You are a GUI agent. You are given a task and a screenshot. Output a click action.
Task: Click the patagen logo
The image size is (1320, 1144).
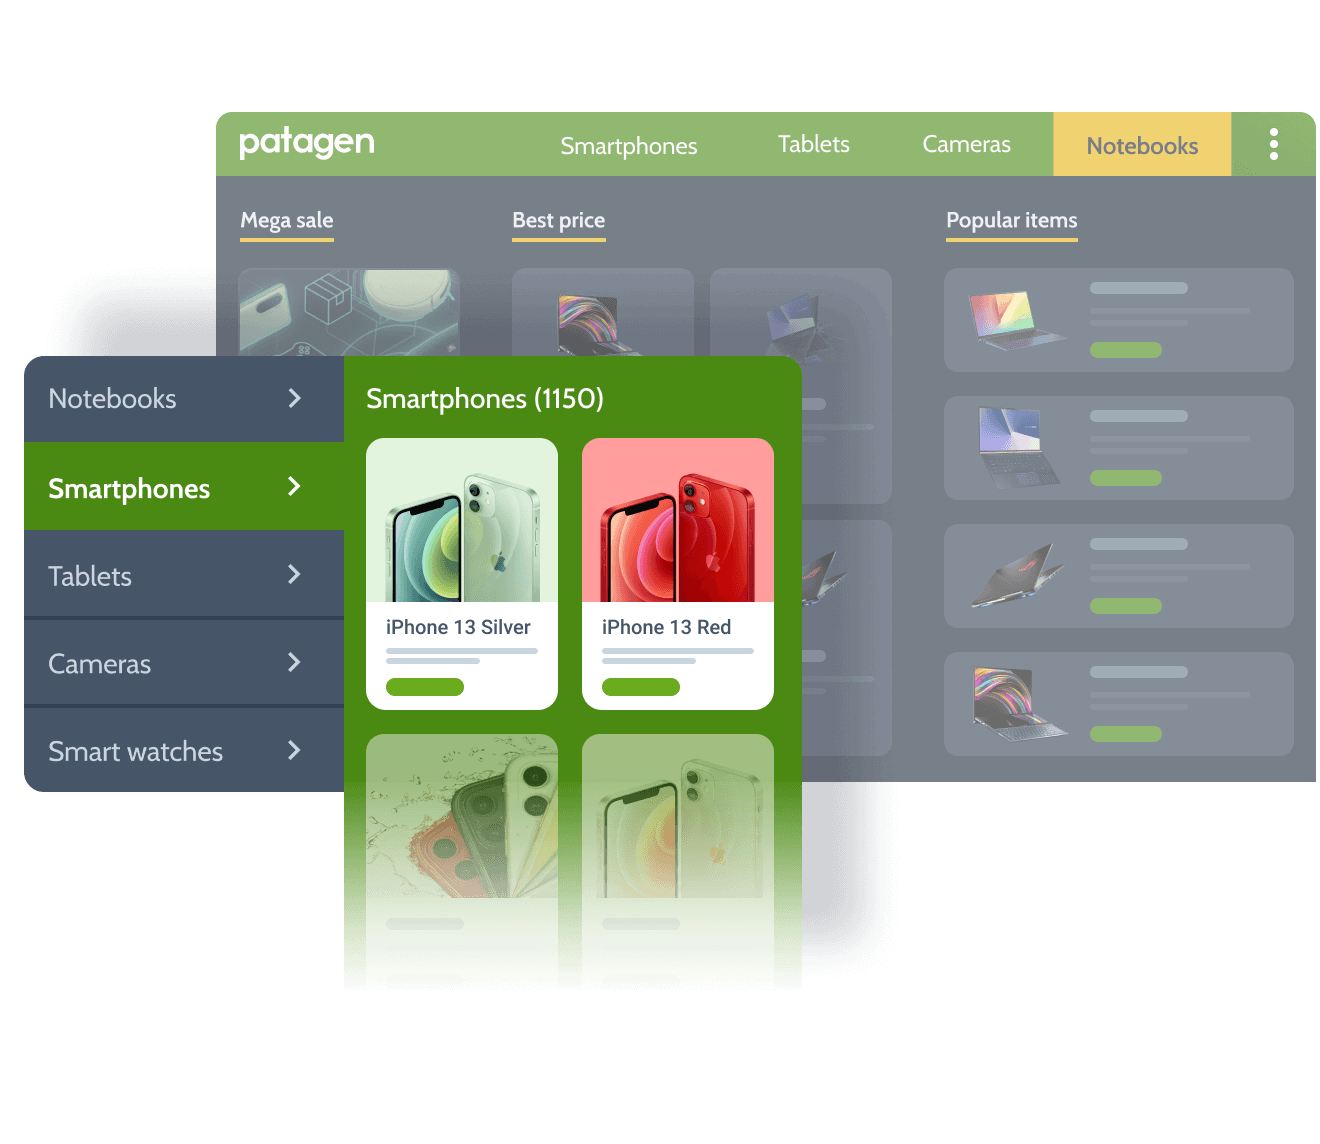click(x=307, y=144)
